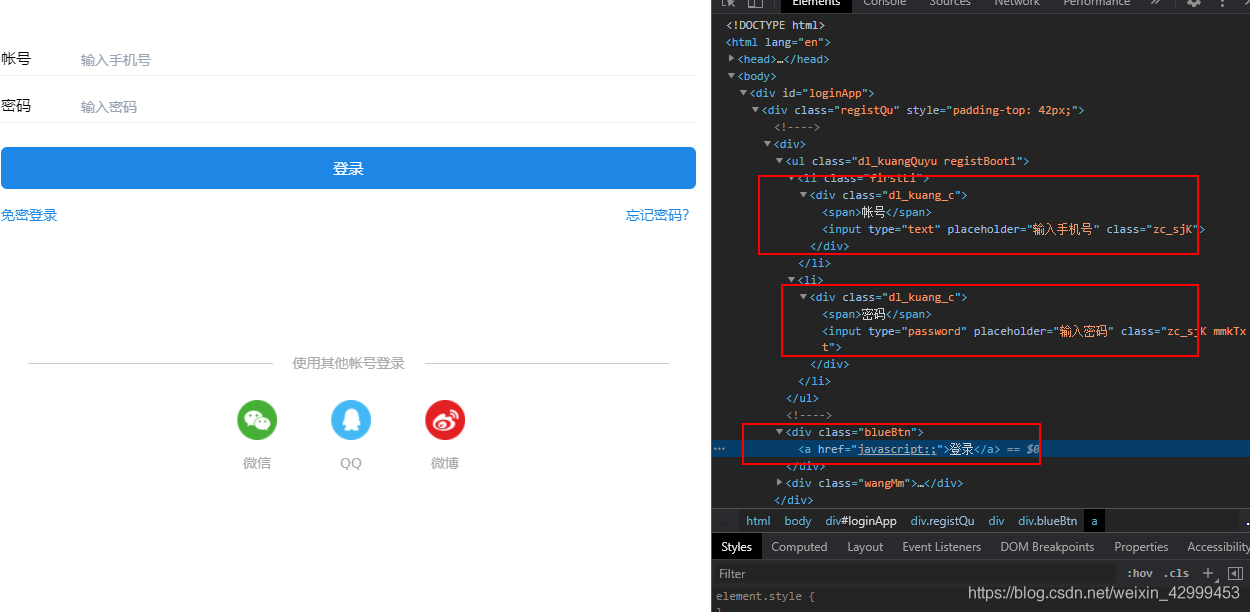
Task: Click the 输入手机号 account input field
Action: click(x=387, y=60)
